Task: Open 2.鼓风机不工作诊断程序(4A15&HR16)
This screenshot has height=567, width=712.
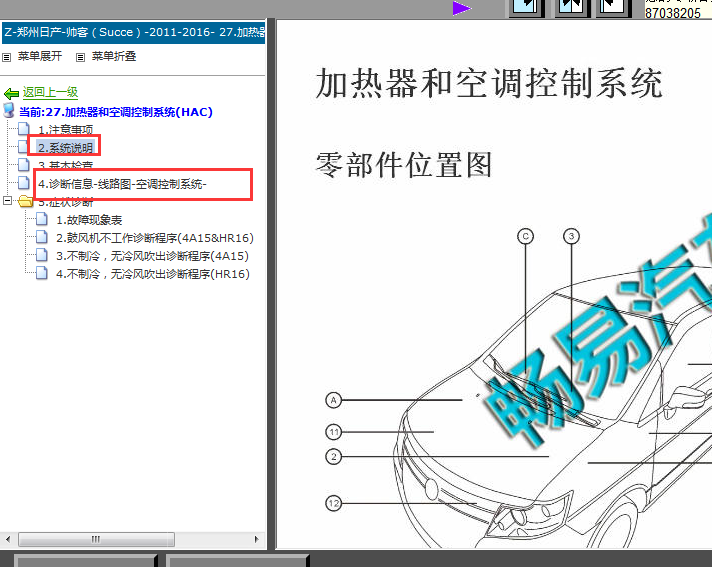Action: click(x=155, y=238)
